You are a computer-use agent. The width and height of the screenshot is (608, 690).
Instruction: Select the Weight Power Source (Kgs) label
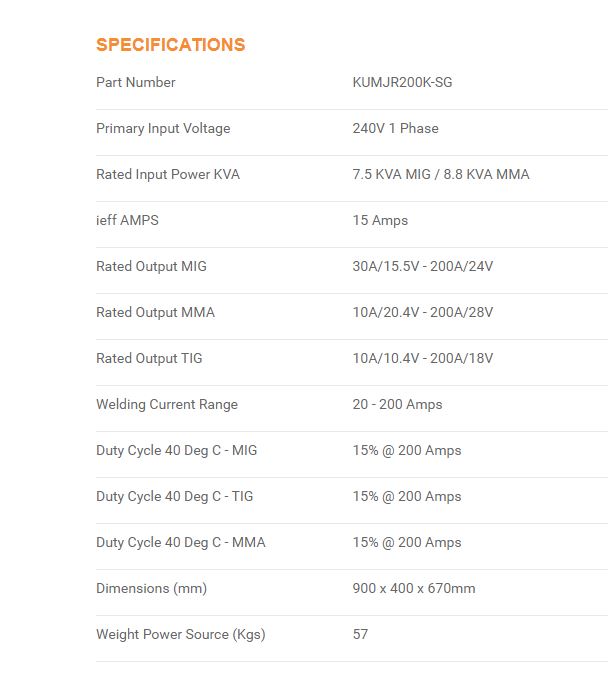click(181, 635)
